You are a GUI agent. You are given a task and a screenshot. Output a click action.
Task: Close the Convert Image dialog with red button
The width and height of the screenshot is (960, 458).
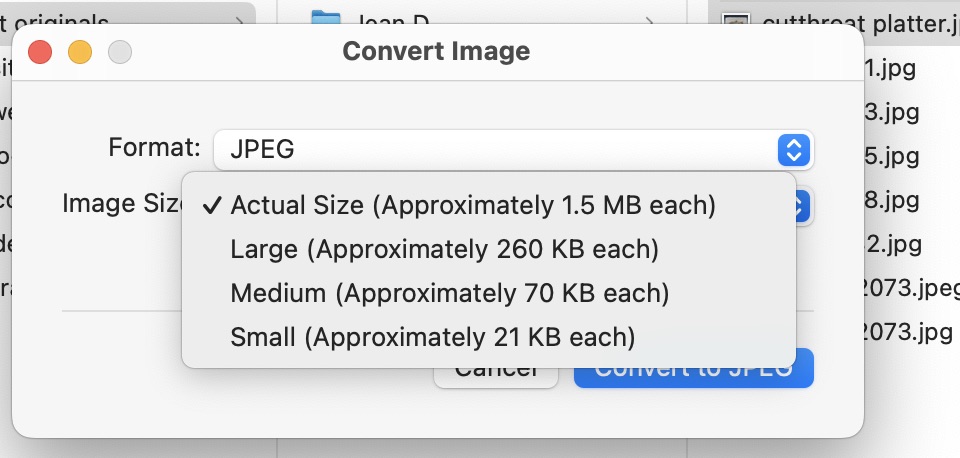40,52
